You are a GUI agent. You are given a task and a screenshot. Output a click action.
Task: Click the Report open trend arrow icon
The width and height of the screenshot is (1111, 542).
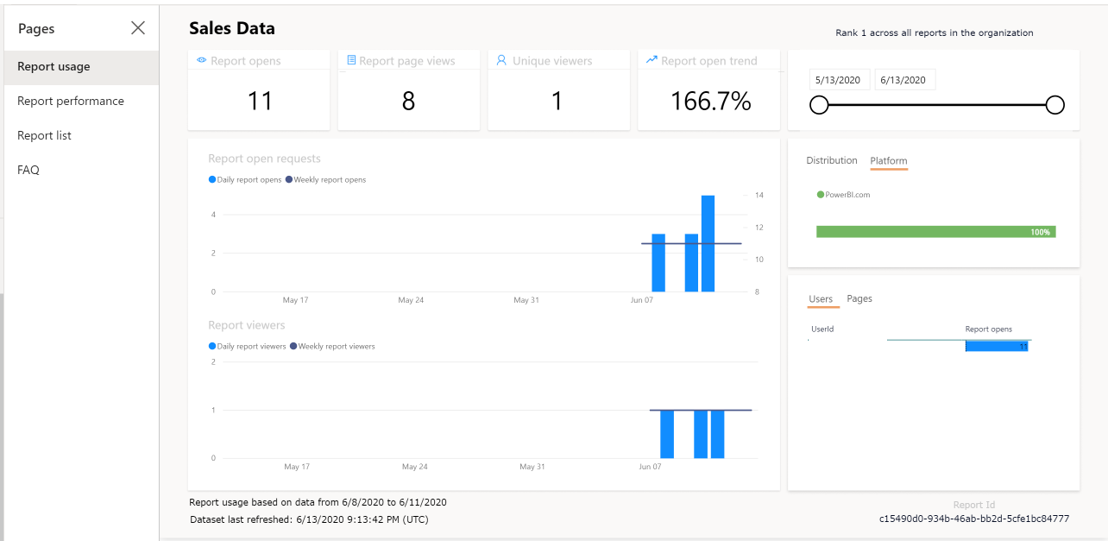tap(652, 60)
